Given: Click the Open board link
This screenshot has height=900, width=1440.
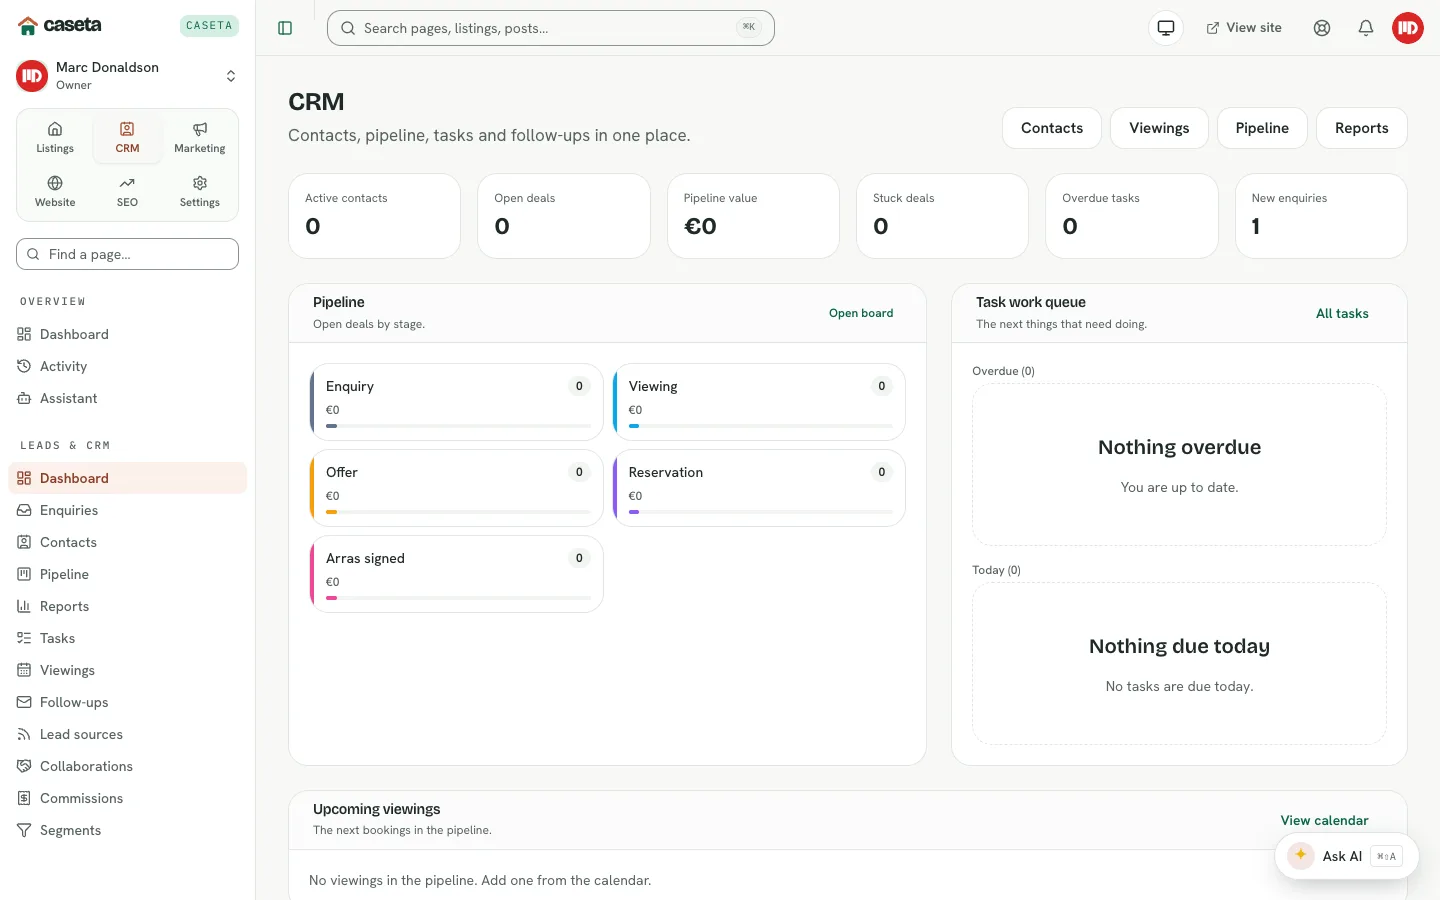Looking at the screenshot, I should 861,313.
